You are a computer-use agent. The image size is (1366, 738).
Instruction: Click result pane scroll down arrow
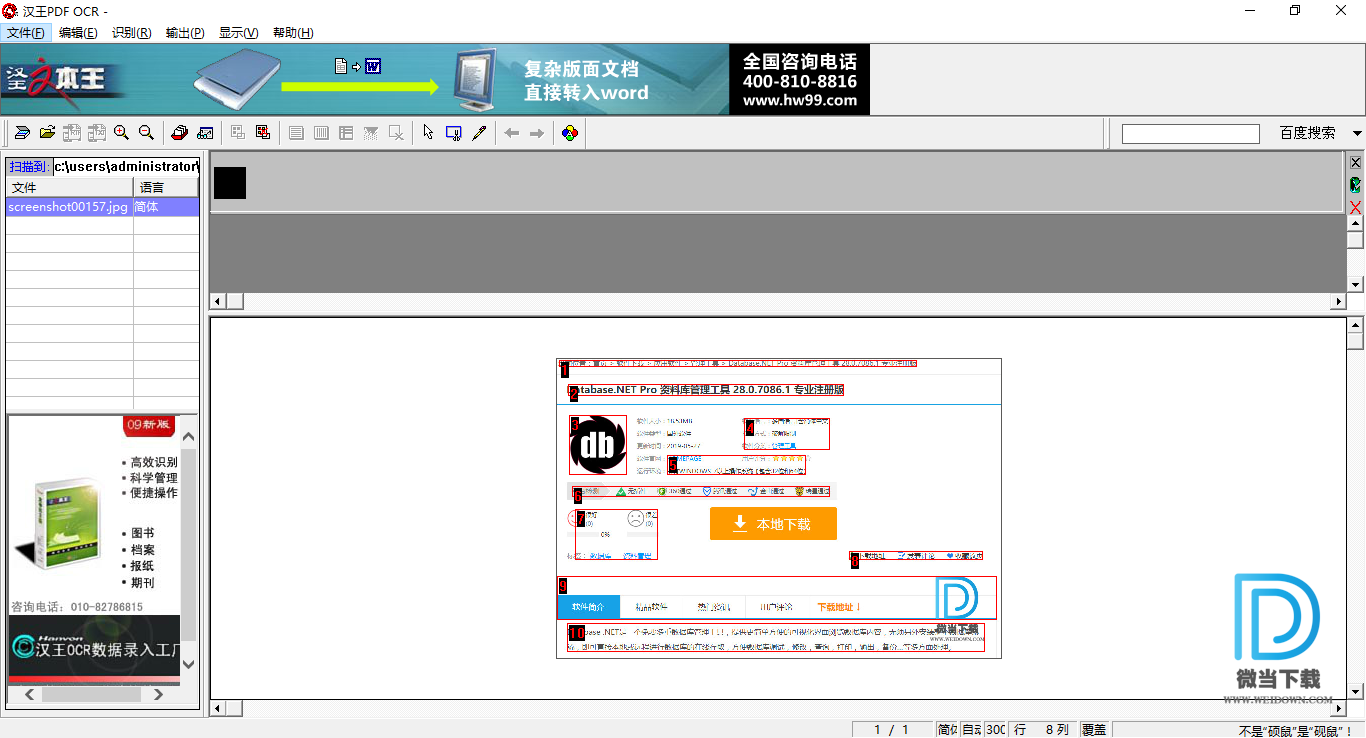coord(1356,285)
